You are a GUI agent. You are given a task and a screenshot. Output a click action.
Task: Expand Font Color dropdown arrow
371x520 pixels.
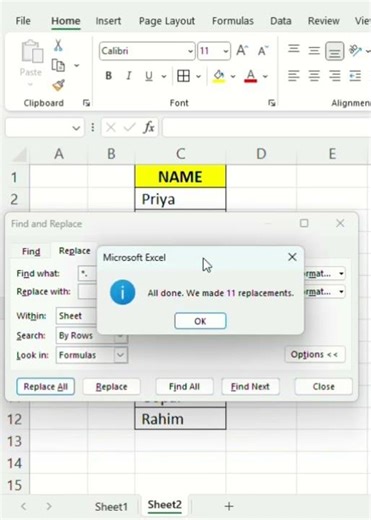[x=265, y=76]
